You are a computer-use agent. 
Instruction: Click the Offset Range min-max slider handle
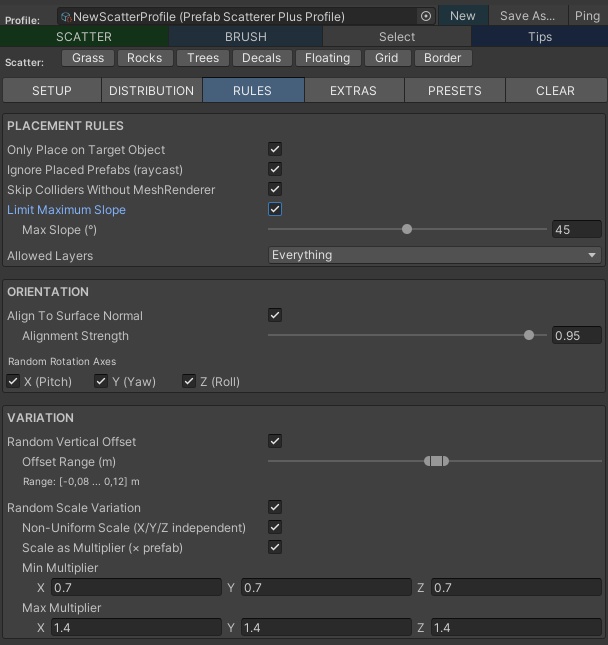point(436,461)
